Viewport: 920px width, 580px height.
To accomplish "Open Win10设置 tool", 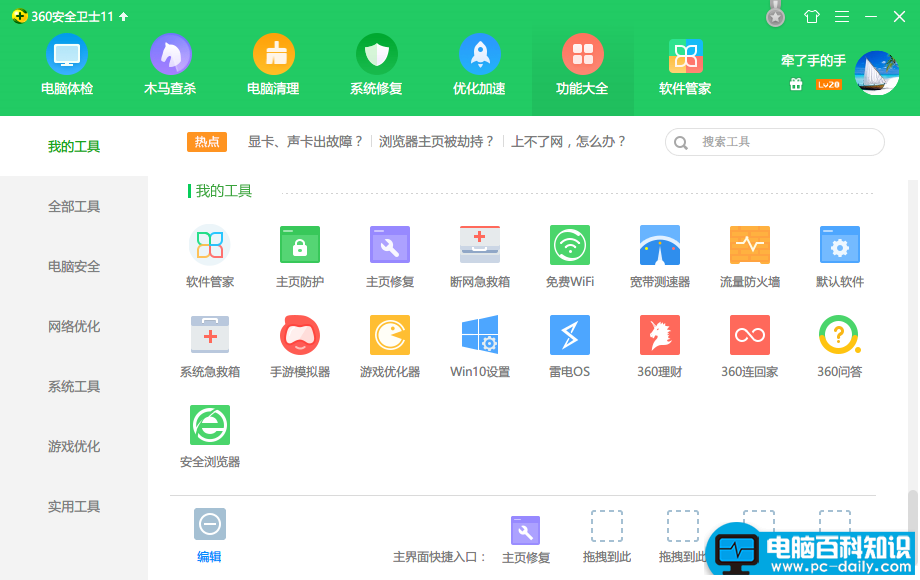I will pyautogui.click(x=480, y=346).
